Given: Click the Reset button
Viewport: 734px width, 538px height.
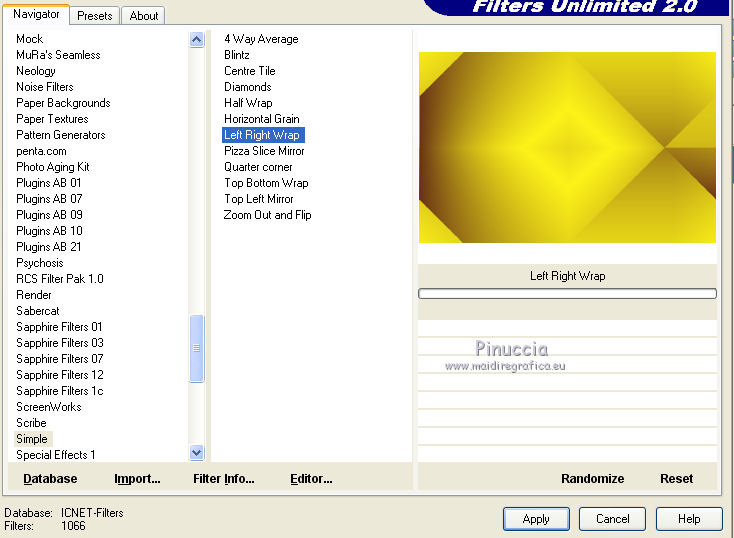Looking at the screenshot, I should pyautogui.click(x=676, y=479).
